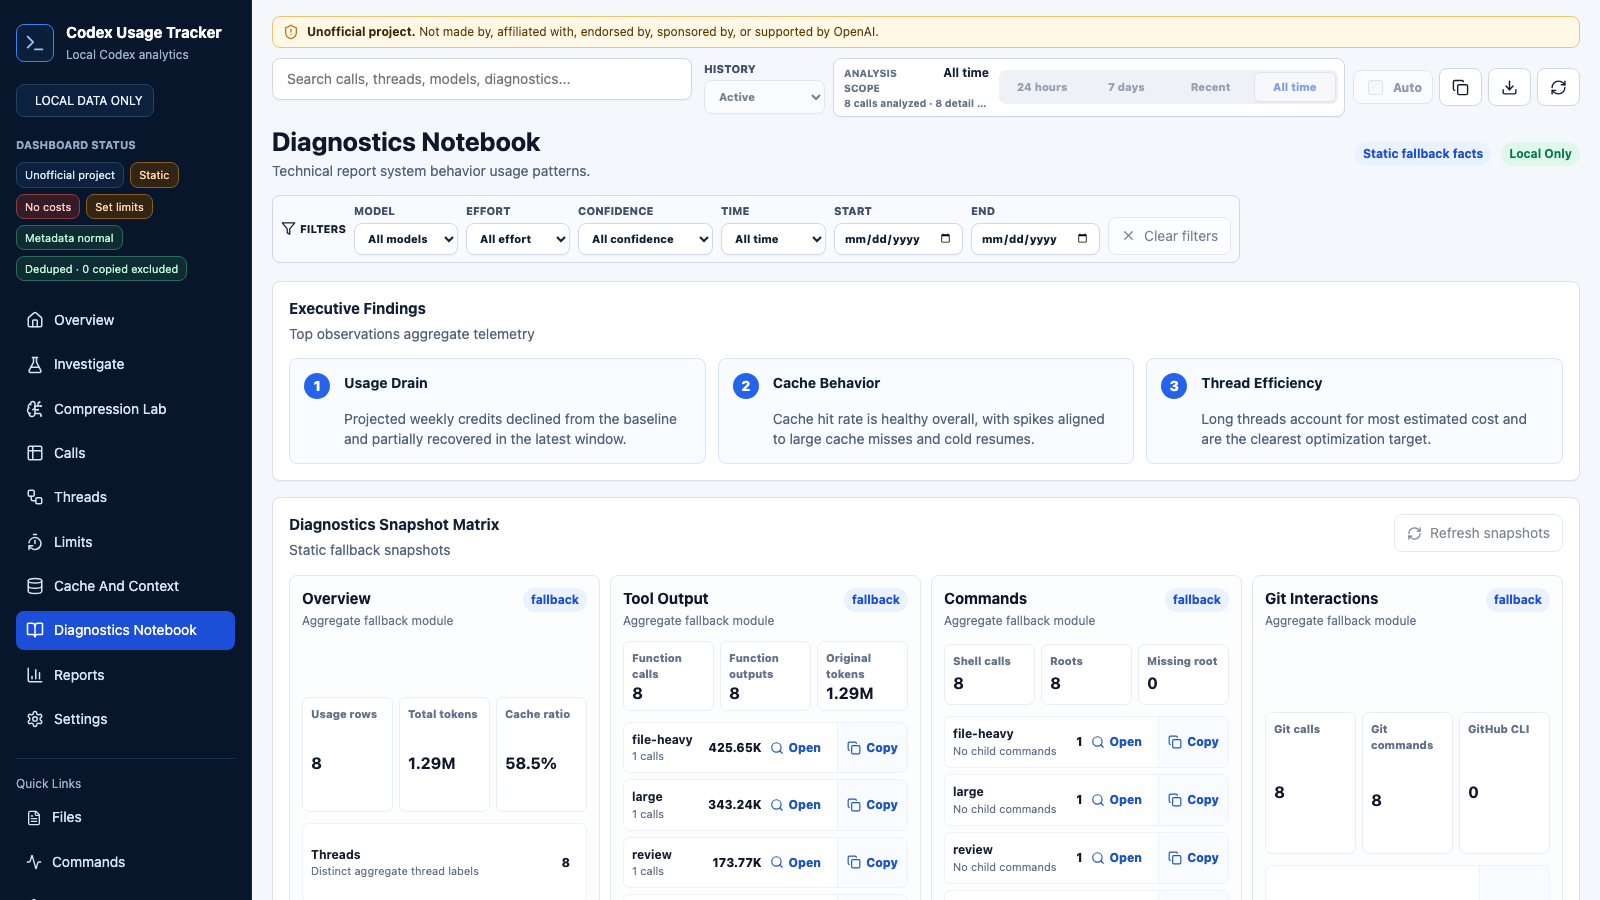The height and width of the screenshot is (900, 1600).
Task: Click the Refresh snapshots button
Action: [1478, 533]
